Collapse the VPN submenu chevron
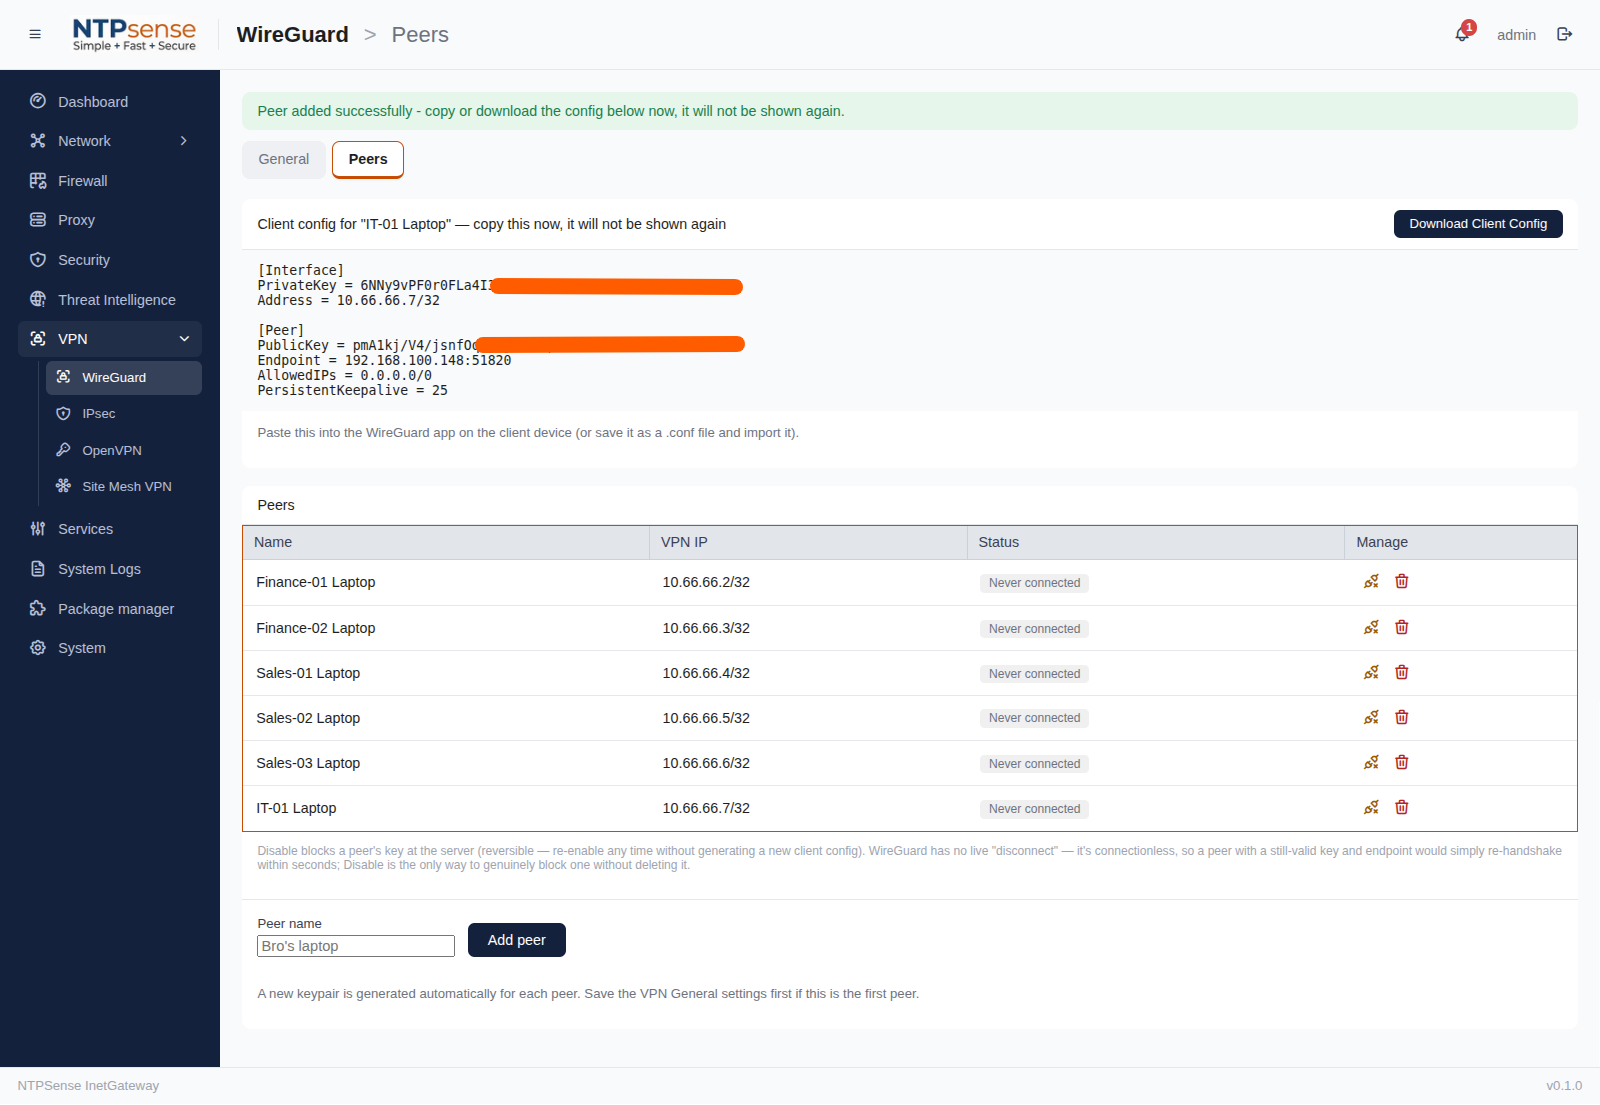Viewport: 1600px width, 1105px height. tap(184, 339)
